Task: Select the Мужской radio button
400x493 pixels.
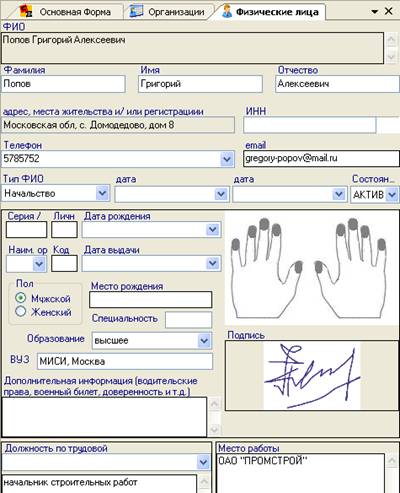Action: point(21,298)
